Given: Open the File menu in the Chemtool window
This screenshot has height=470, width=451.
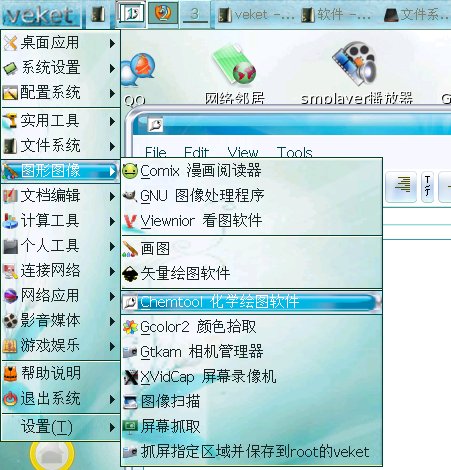Looking at the screenshot, I should [156, 153].
